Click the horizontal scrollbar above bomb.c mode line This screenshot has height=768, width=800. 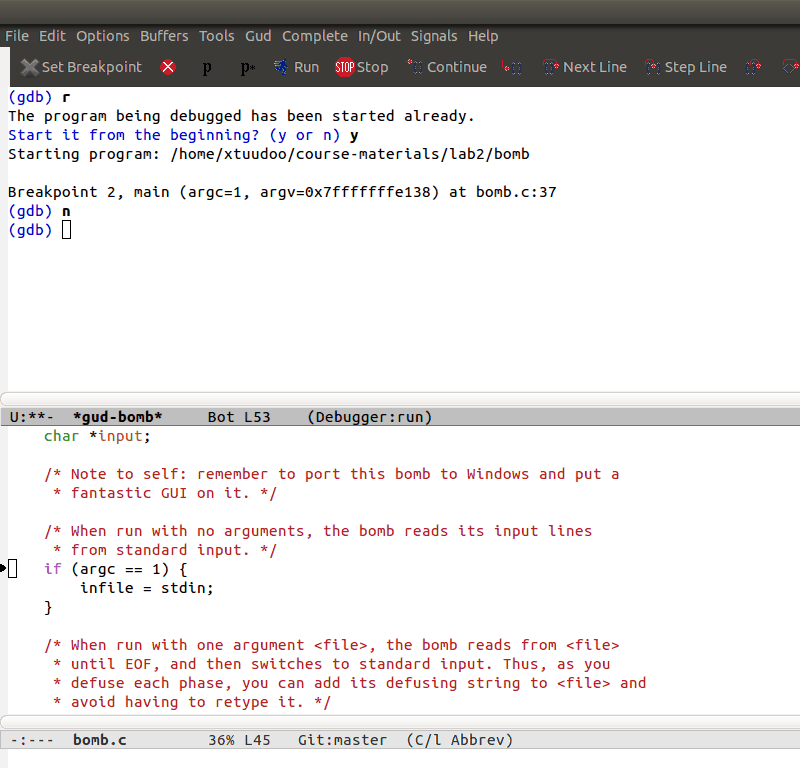point(400,723)
